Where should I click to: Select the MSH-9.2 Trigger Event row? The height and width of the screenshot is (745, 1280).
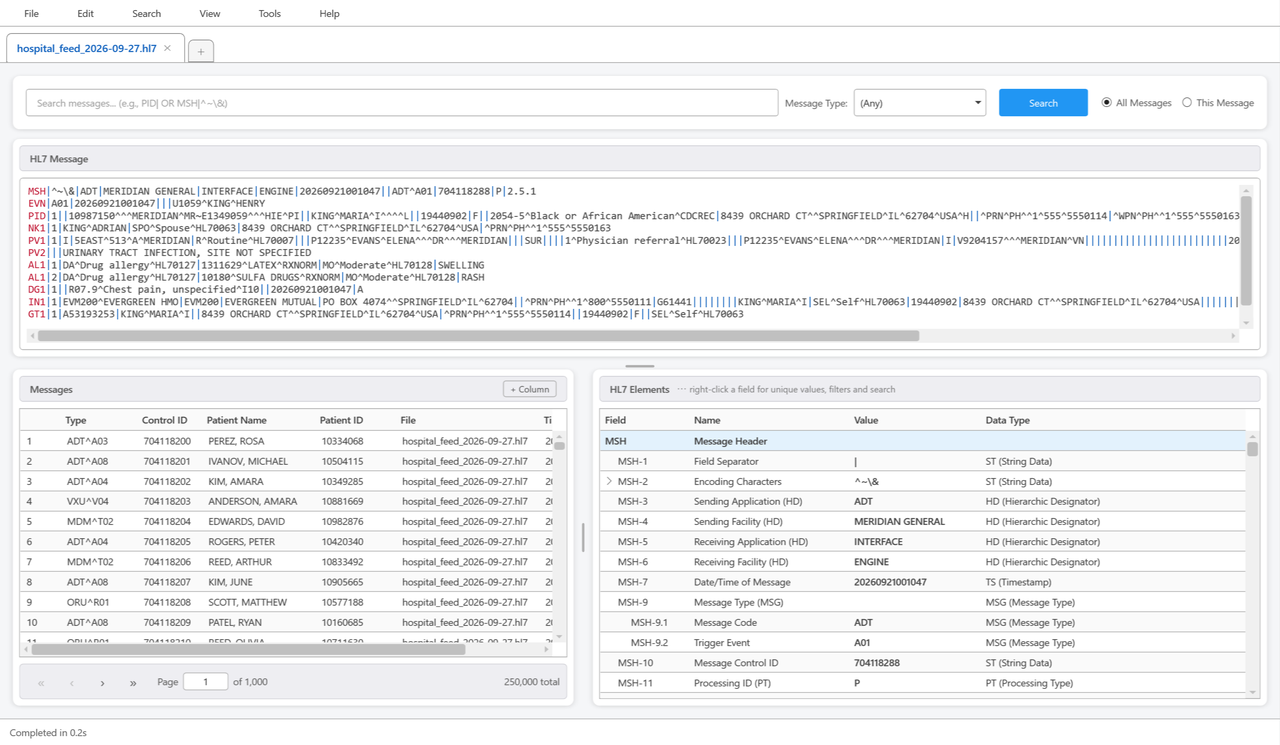tap(922, 642)
